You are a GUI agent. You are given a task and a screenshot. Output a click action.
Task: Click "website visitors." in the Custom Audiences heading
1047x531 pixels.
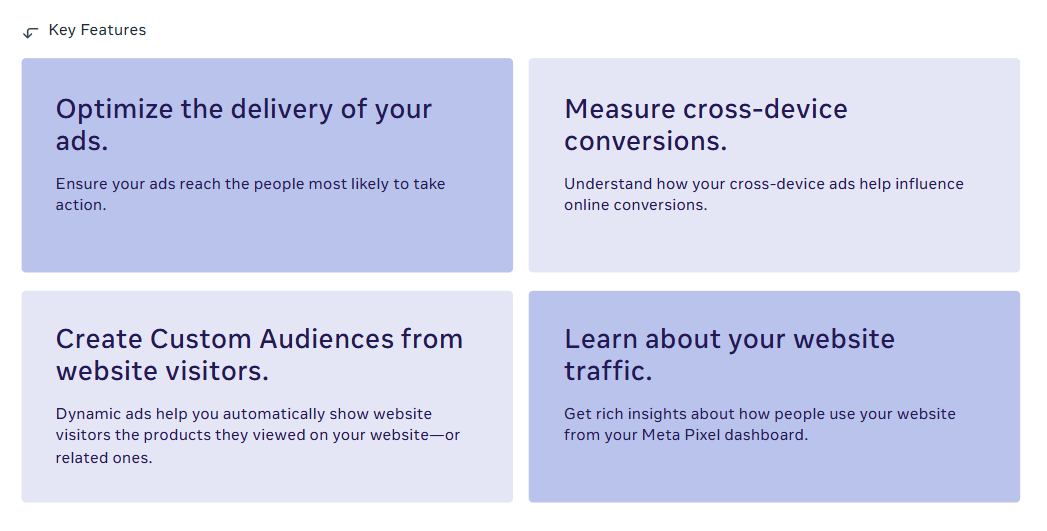(x=162, y=371)
